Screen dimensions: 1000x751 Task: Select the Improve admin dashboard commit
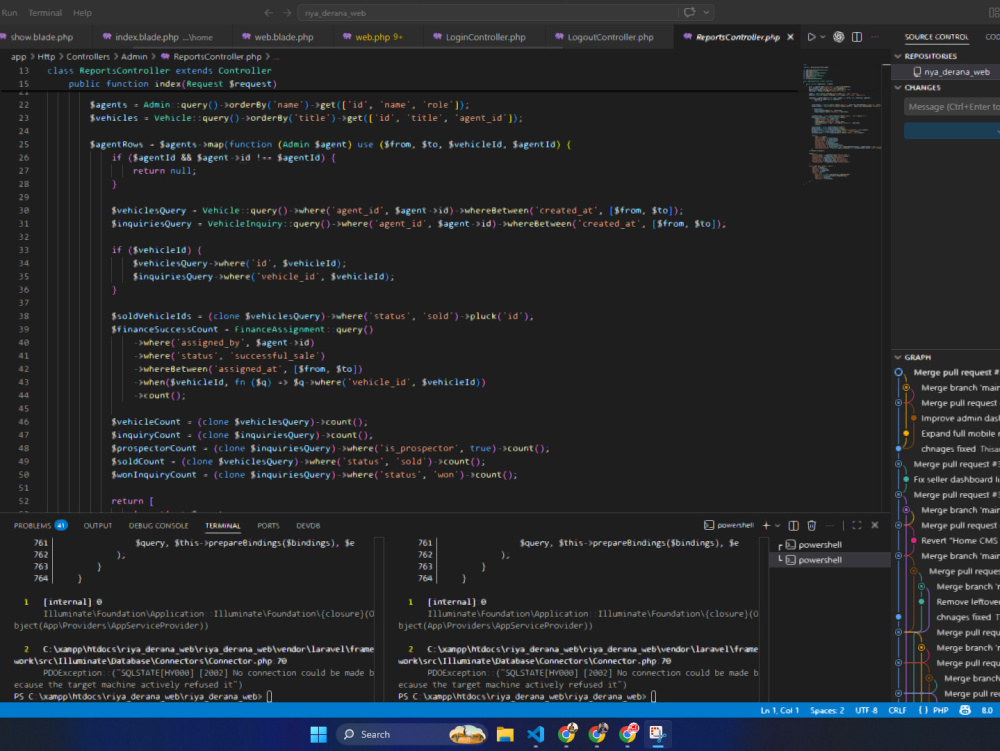(960, 418)
